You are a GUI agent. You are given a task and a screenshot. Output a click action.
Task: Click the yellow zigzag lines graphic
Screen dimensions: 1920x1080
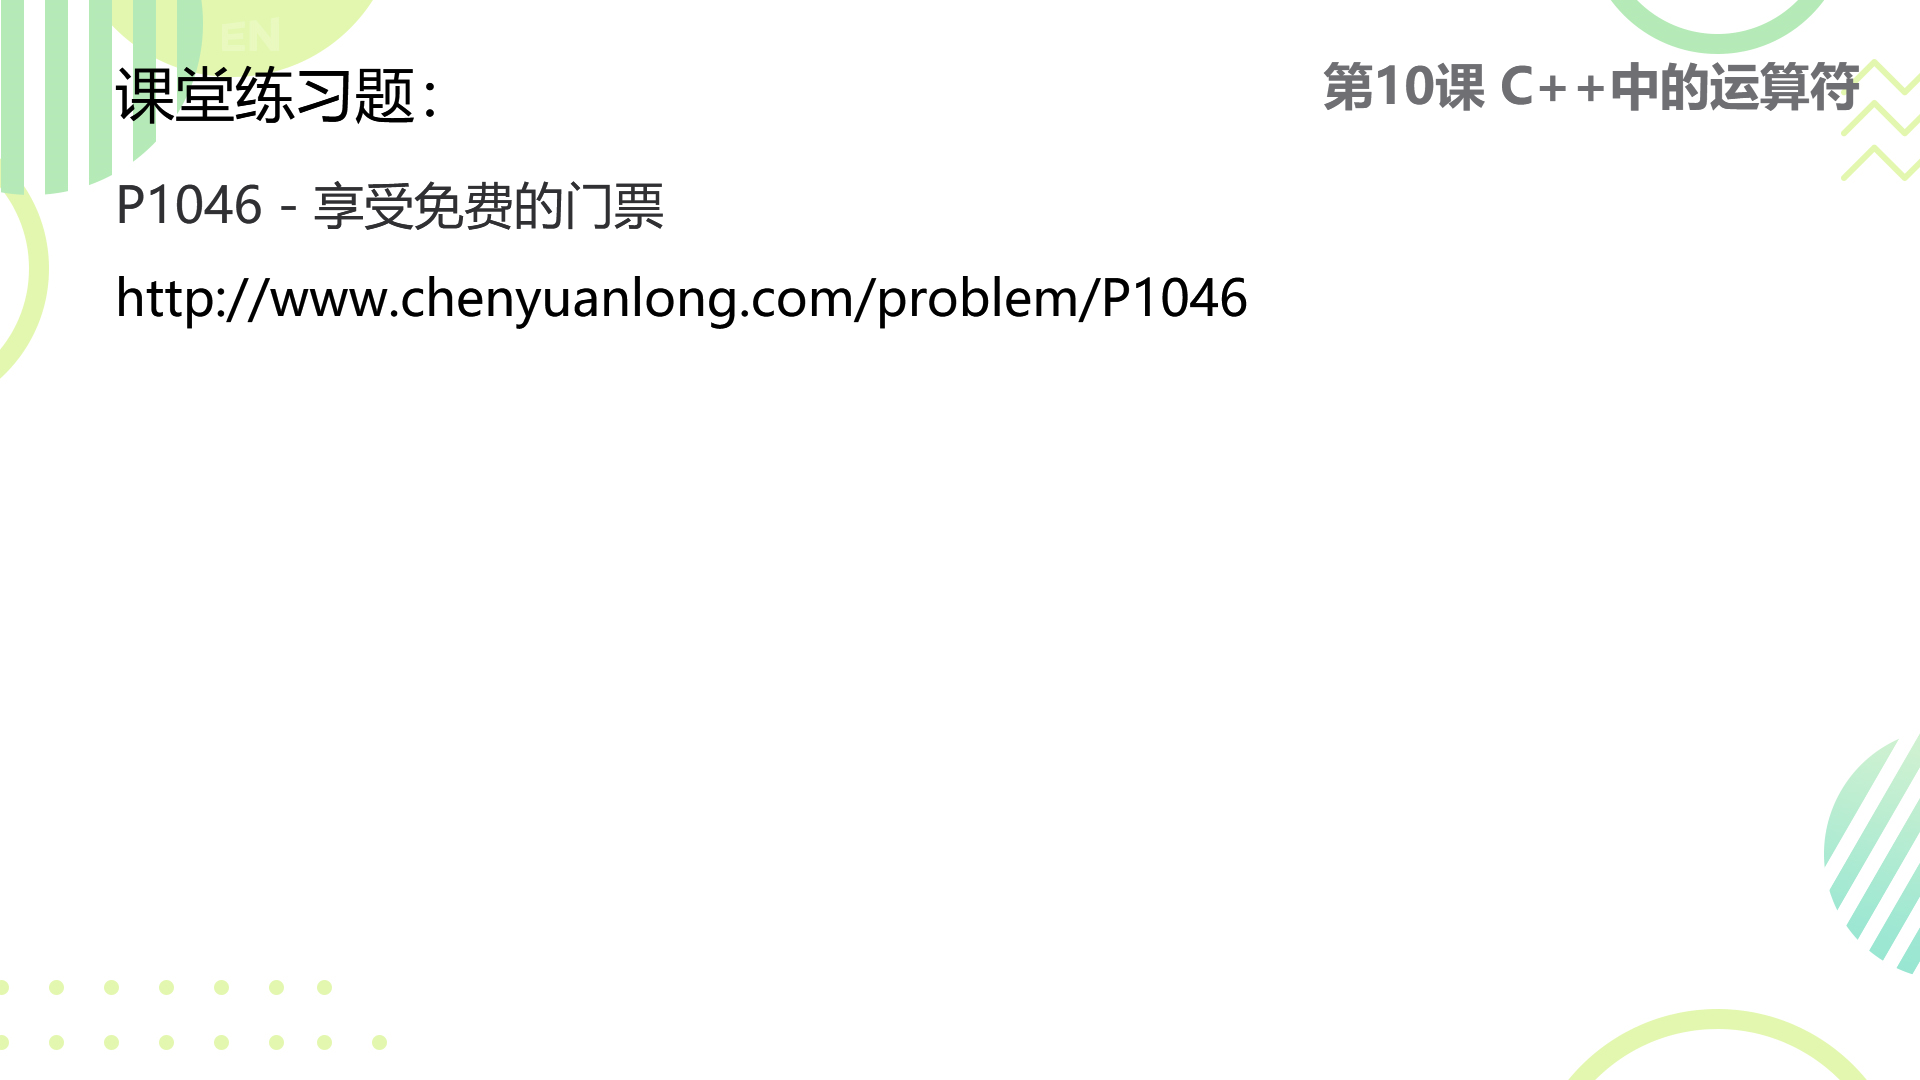(x=1880, y=120)
